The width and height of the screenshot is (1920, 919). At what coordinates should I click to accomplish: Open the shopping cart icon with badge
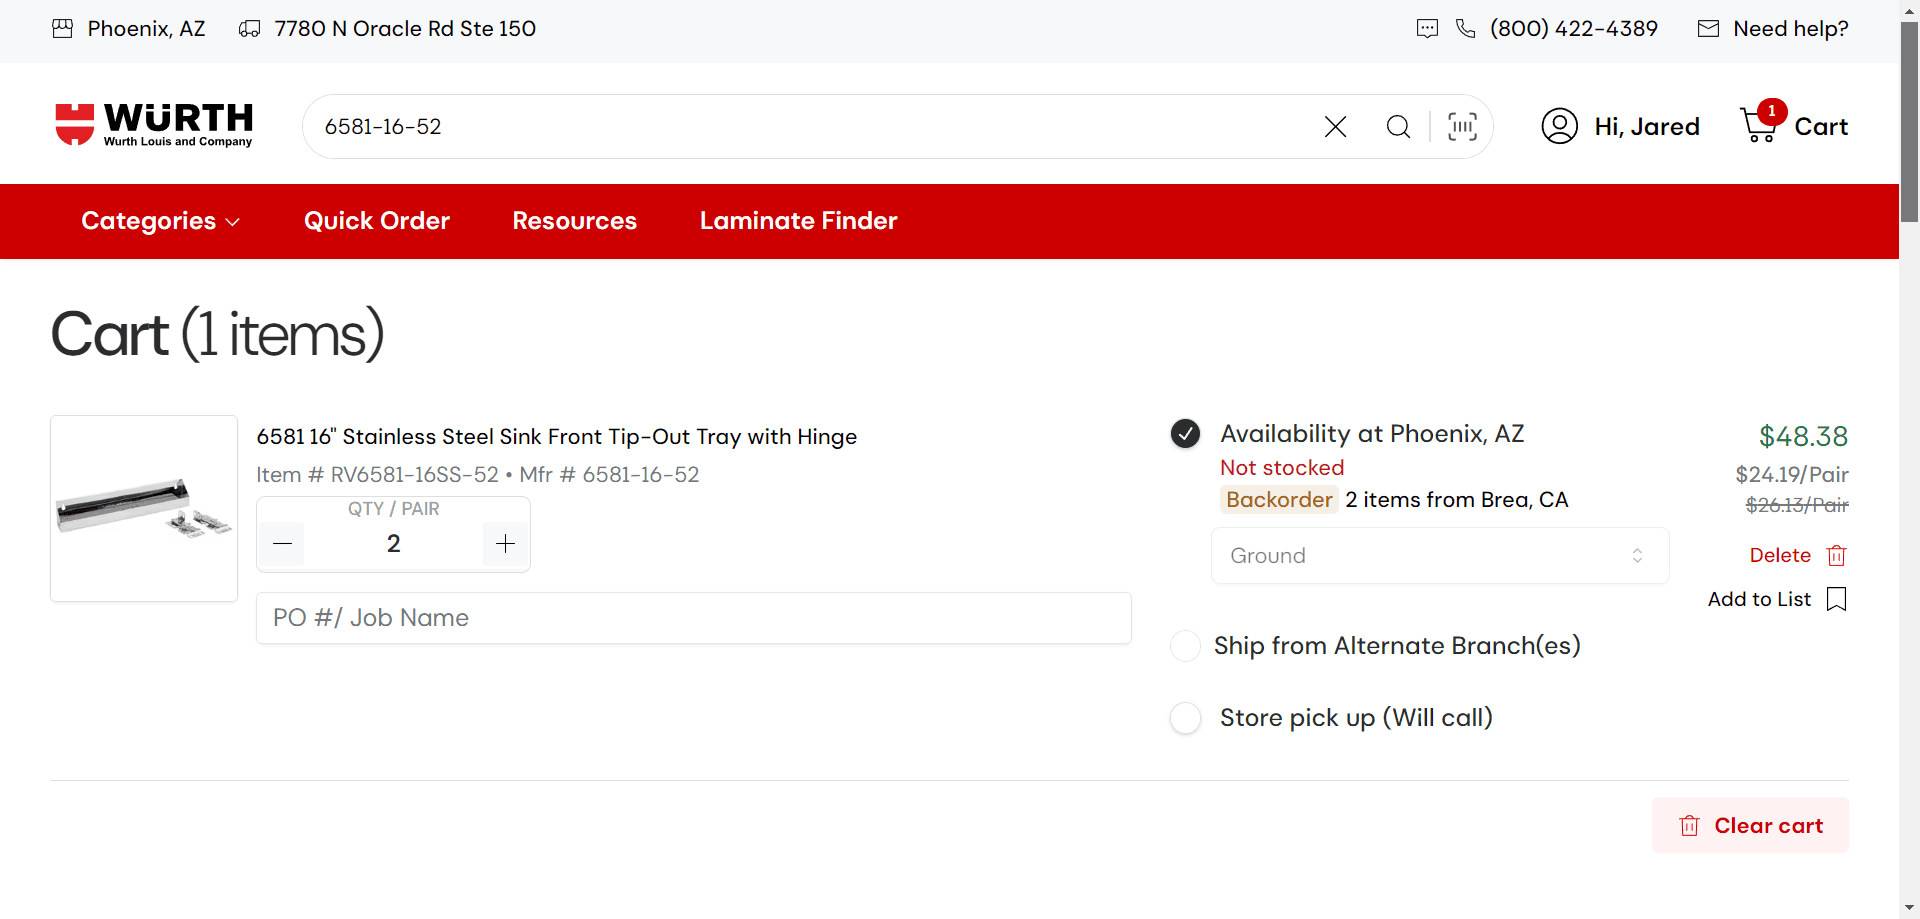coord(1761,122)
